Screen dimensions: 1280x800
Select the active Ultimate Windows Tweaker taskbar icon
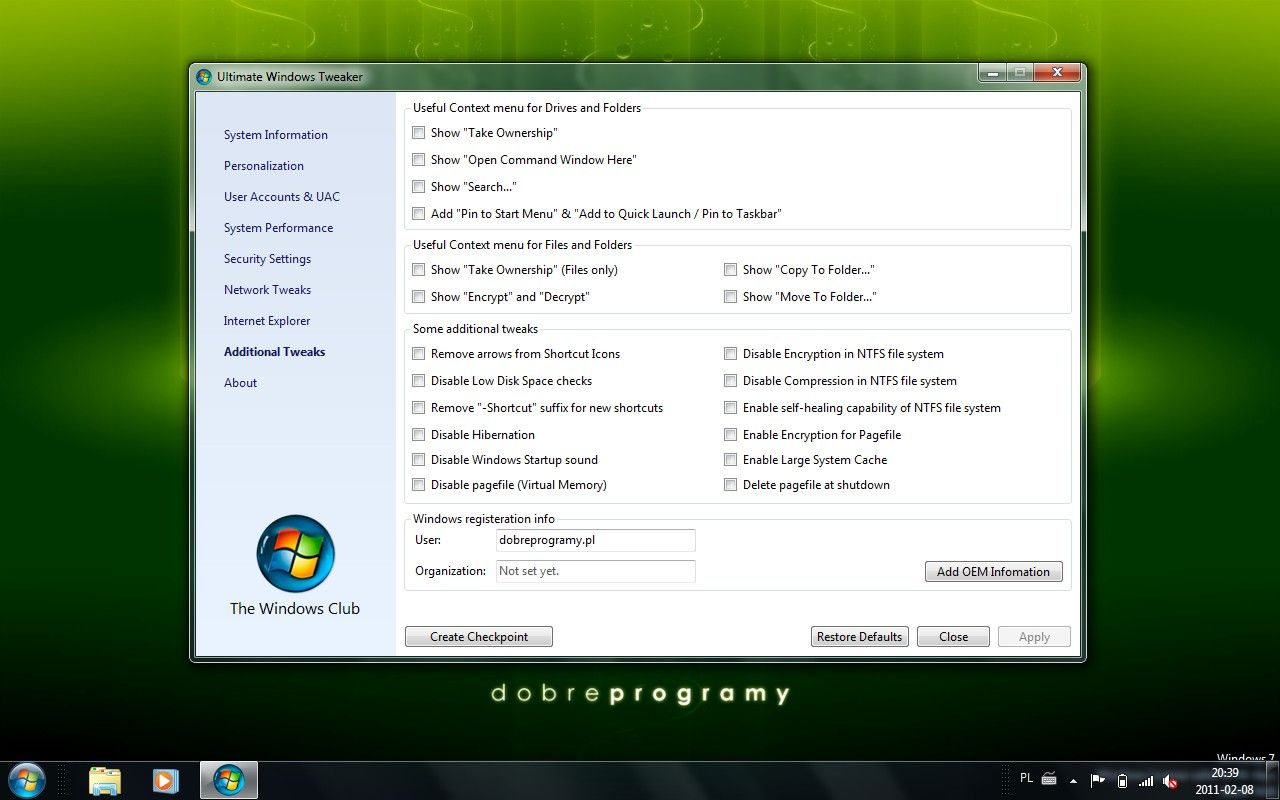click(x=228, y=779)
